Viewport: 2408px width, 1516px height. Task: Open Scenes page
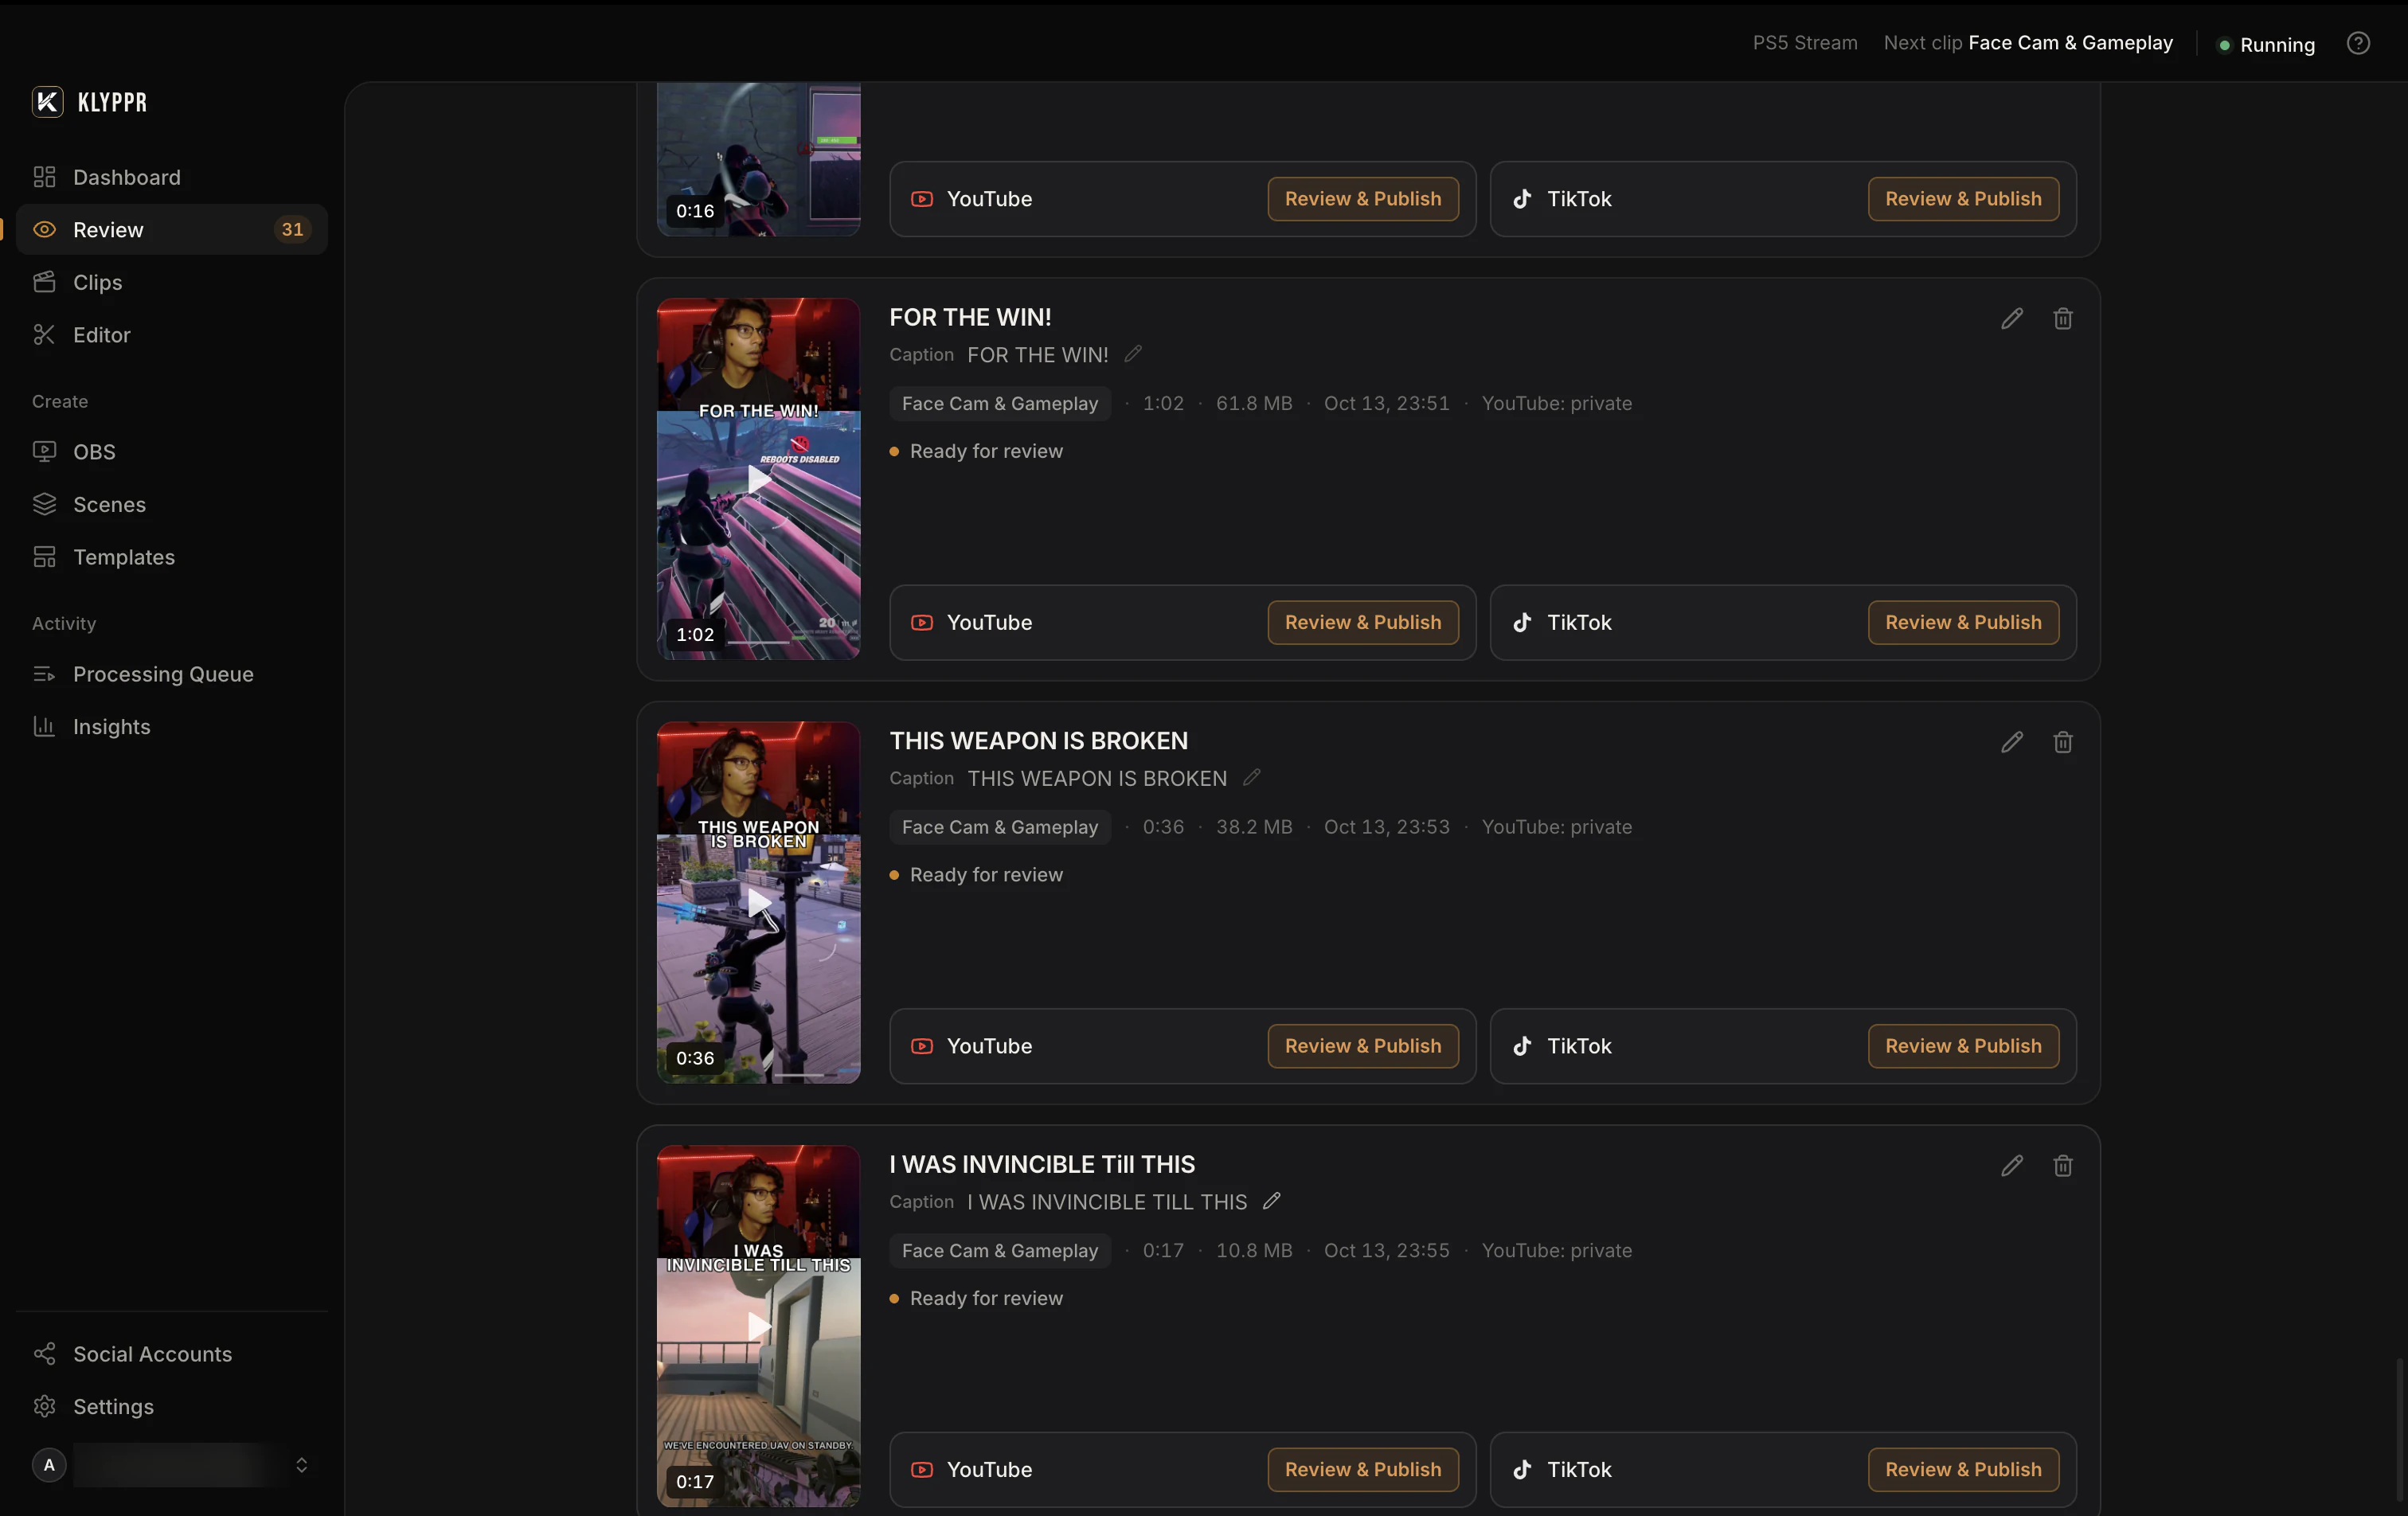click(x=172, y=504)
